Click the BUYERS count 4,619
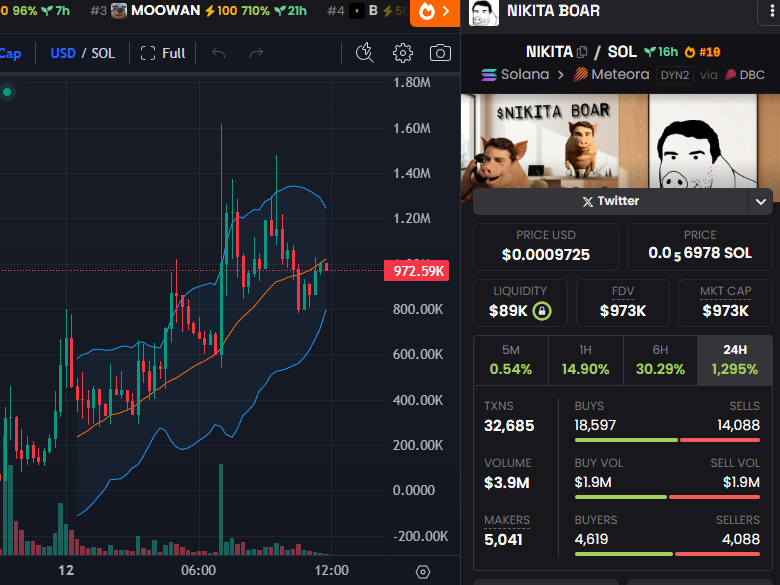780x585 pixels. [591, 539]
